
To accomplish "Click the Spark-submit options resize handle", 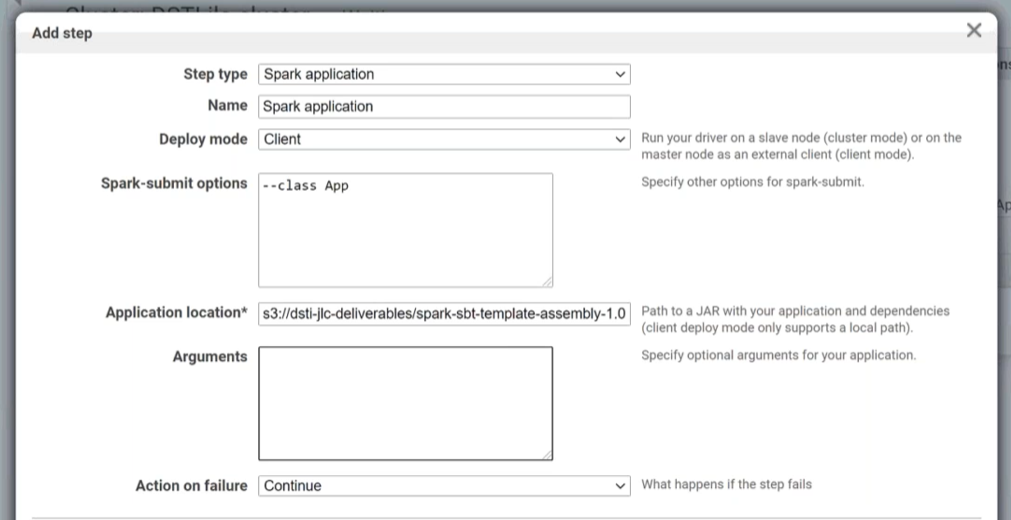I will click(x=547, y=281).
